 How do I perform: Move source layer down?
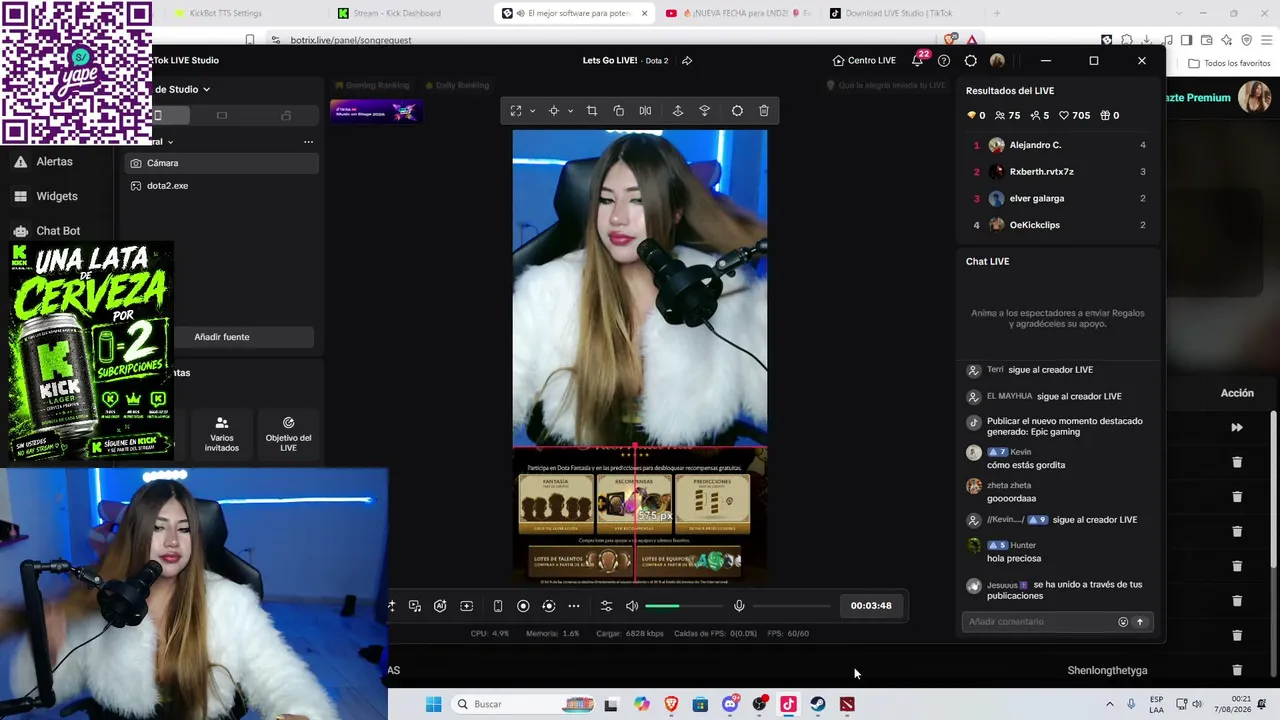tap(704, 111)
